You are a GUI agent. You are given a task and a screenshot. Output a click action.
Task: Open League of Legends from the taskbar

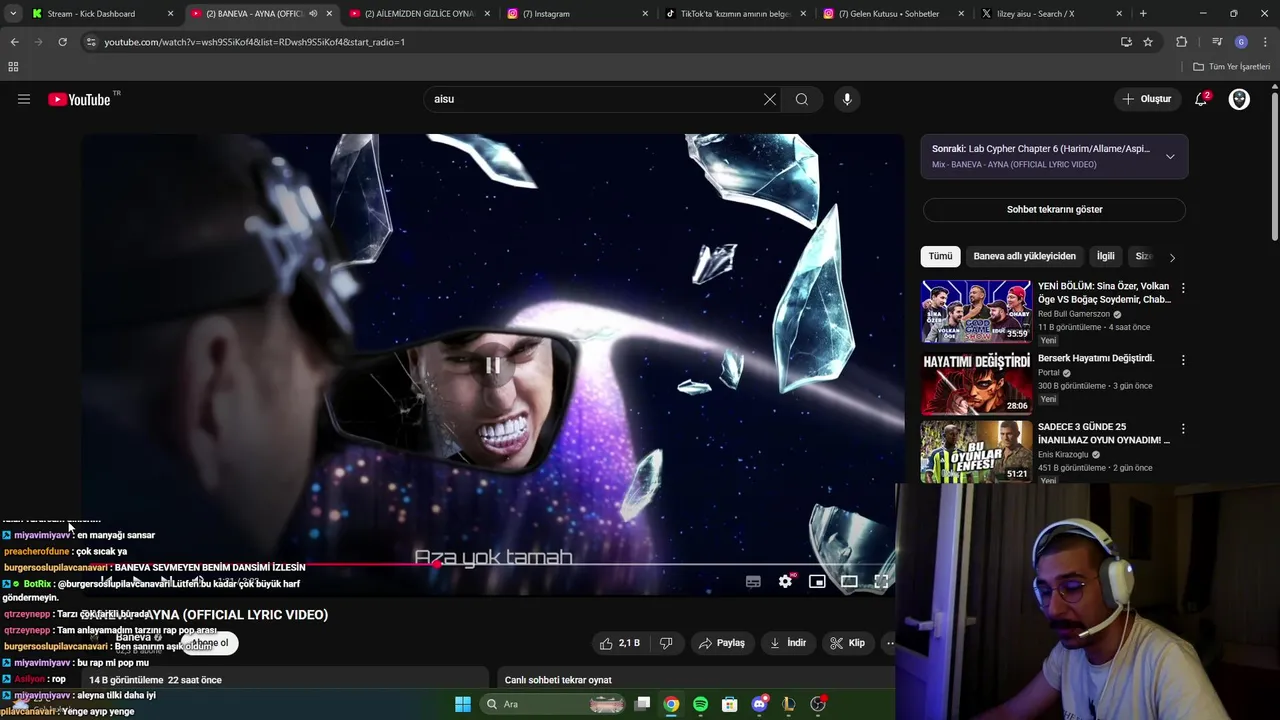tap(788, 704)
